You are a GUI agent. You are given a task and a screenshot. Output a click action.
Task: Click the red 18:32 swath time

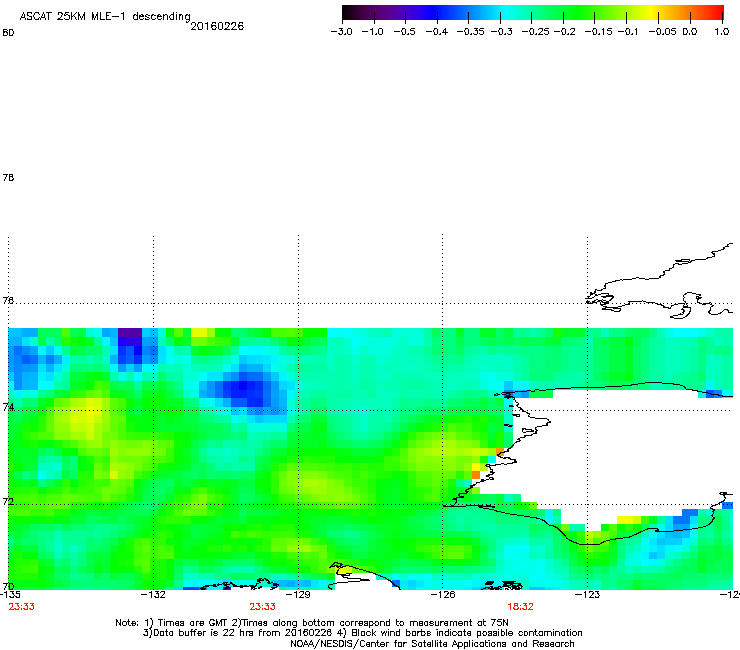(x=521, y=607)
